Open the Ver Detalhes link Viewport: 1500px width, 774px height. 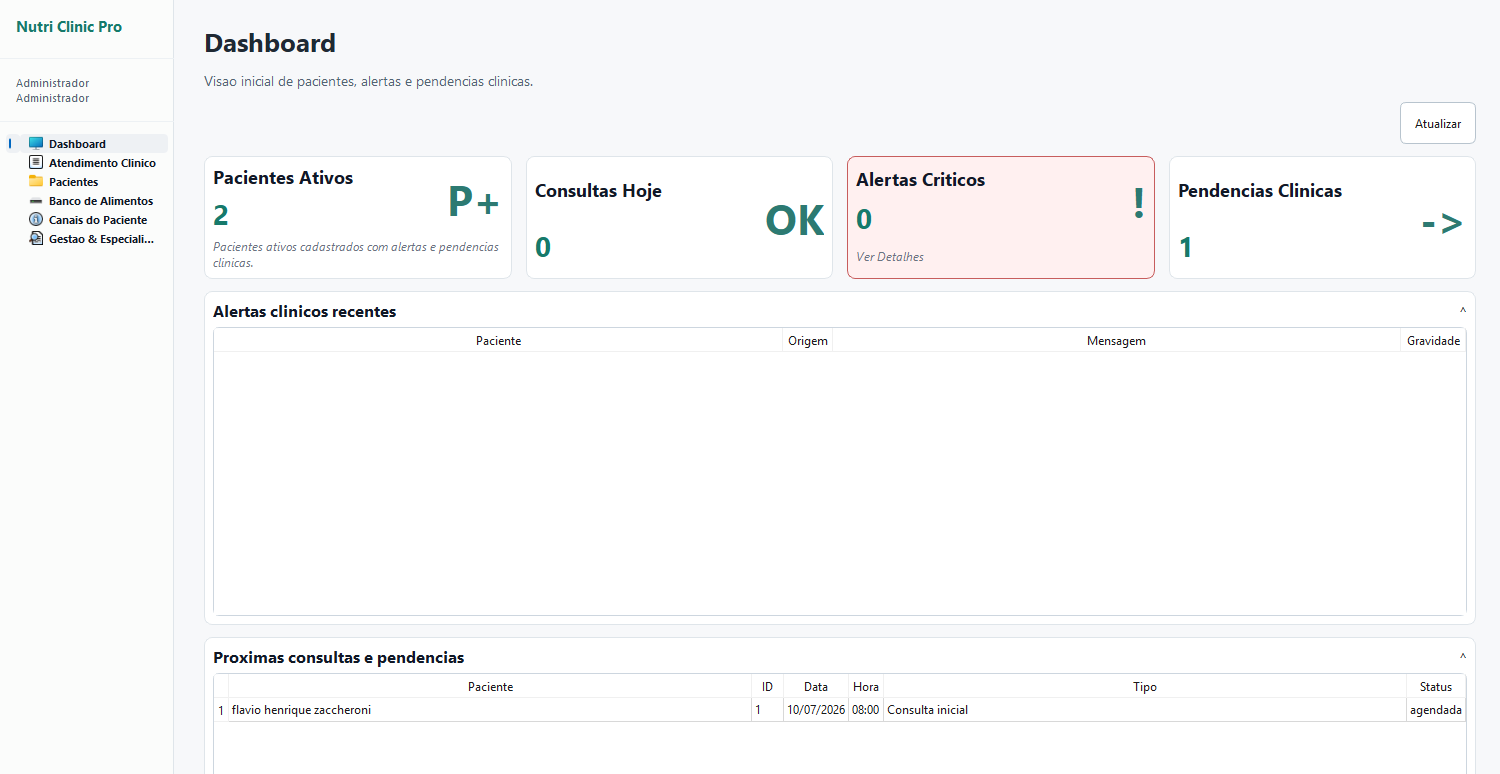point(890,257)
